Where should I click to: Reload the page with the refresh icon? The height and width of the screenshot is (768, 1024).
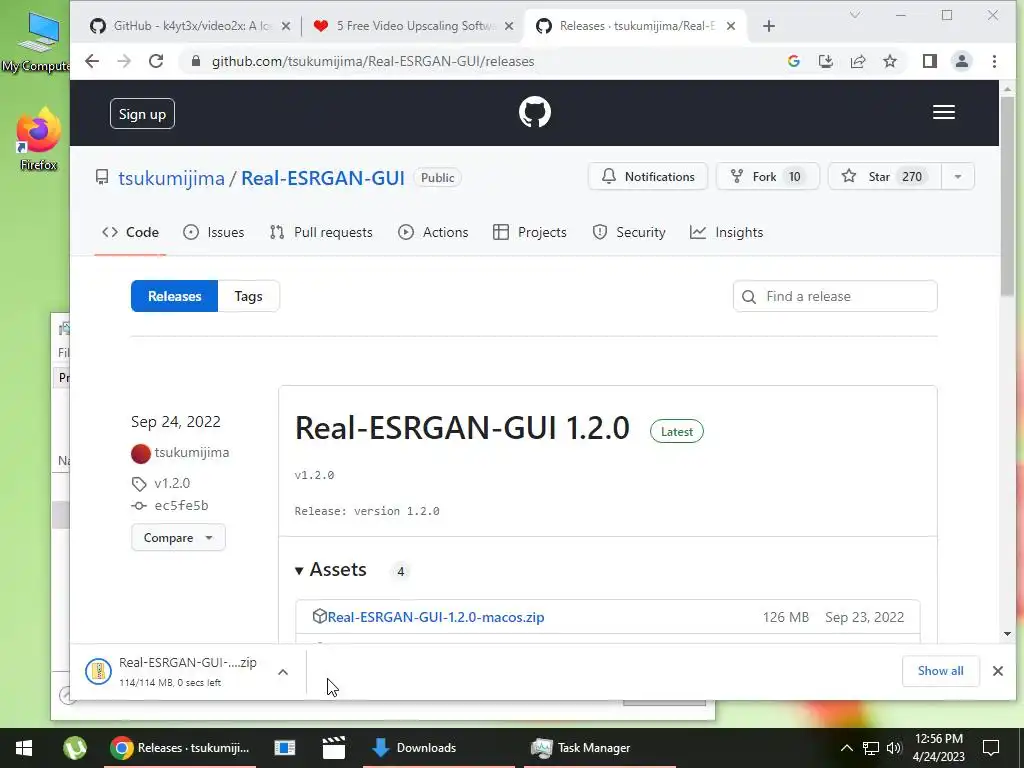tap(156, 61)
